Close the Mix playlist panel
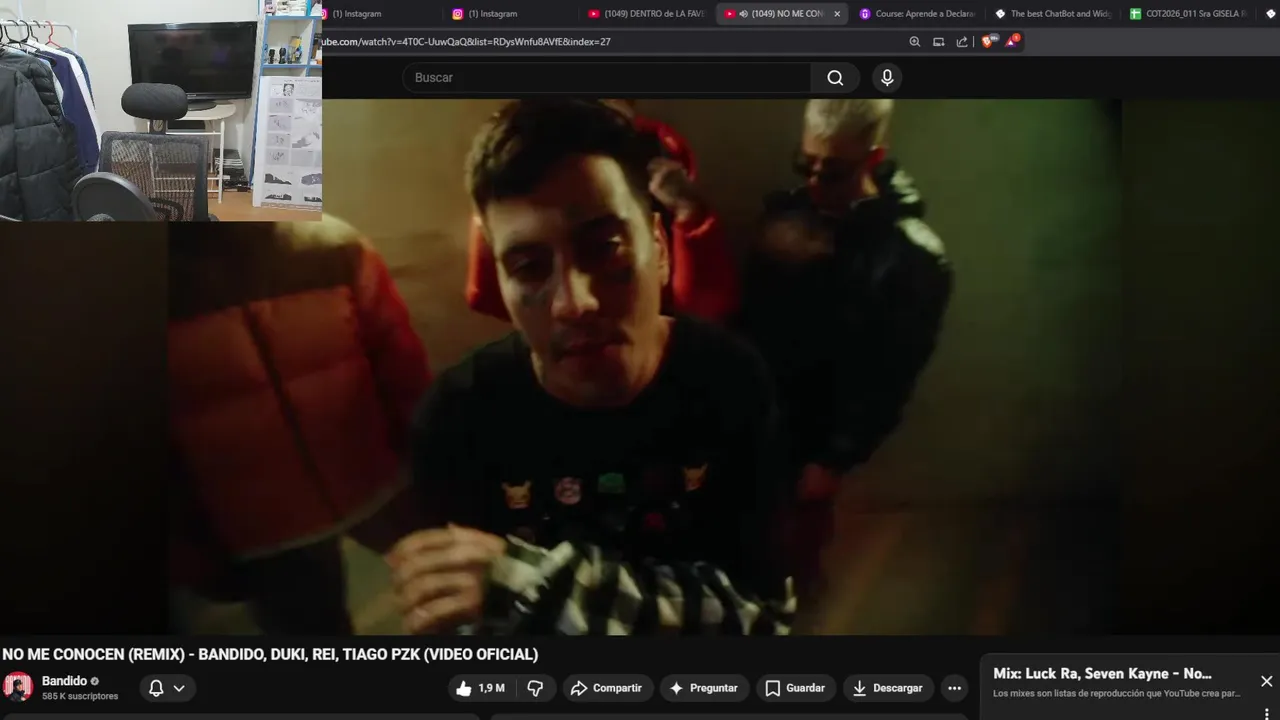This screenshot has height=720, width=1280. point(1266,681)
